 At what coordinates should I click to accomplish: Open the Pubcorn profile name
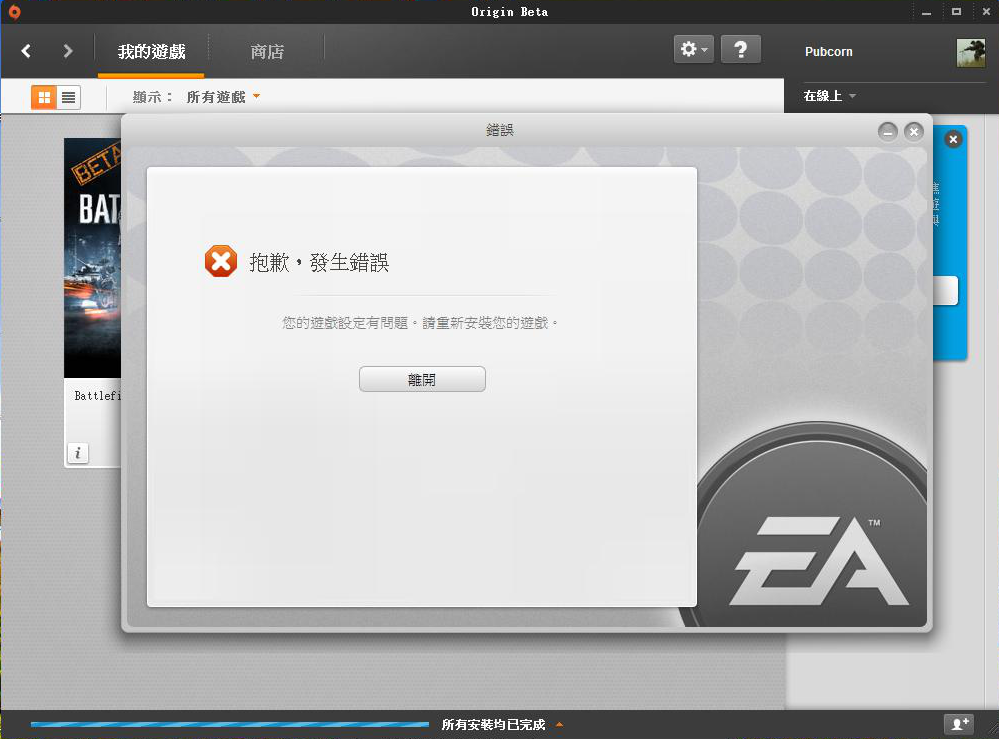point(828,52)
